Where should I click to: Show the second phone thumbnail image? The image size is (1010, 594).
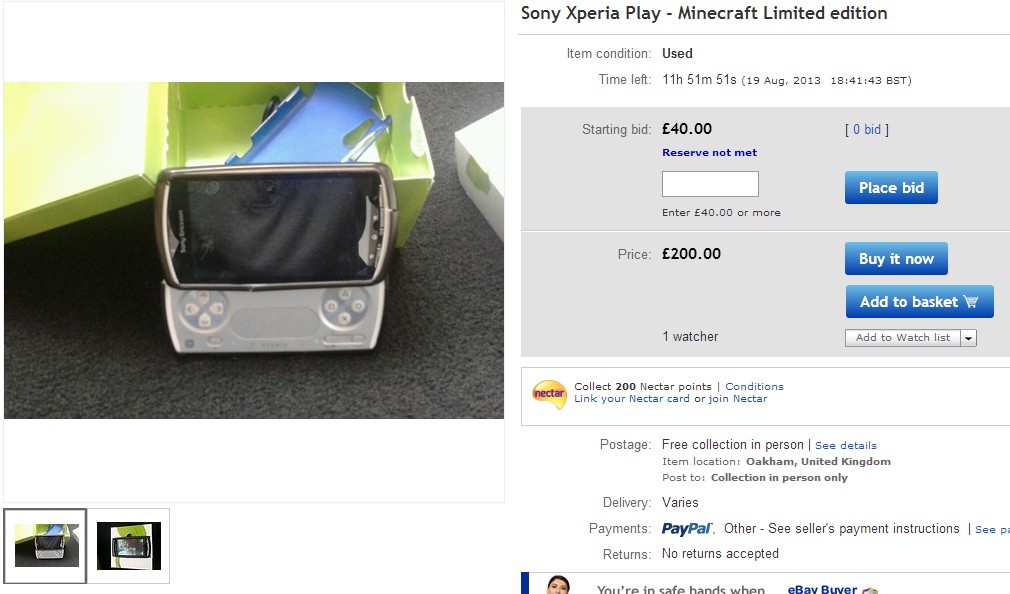click(129, 546)
